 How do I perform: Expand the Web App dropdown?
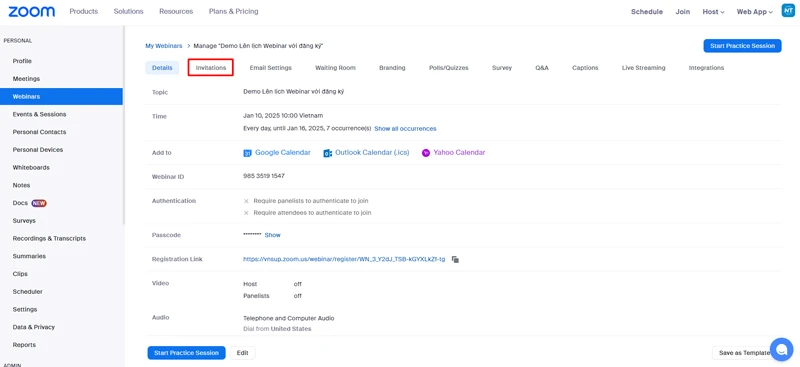tap(755, 12)
